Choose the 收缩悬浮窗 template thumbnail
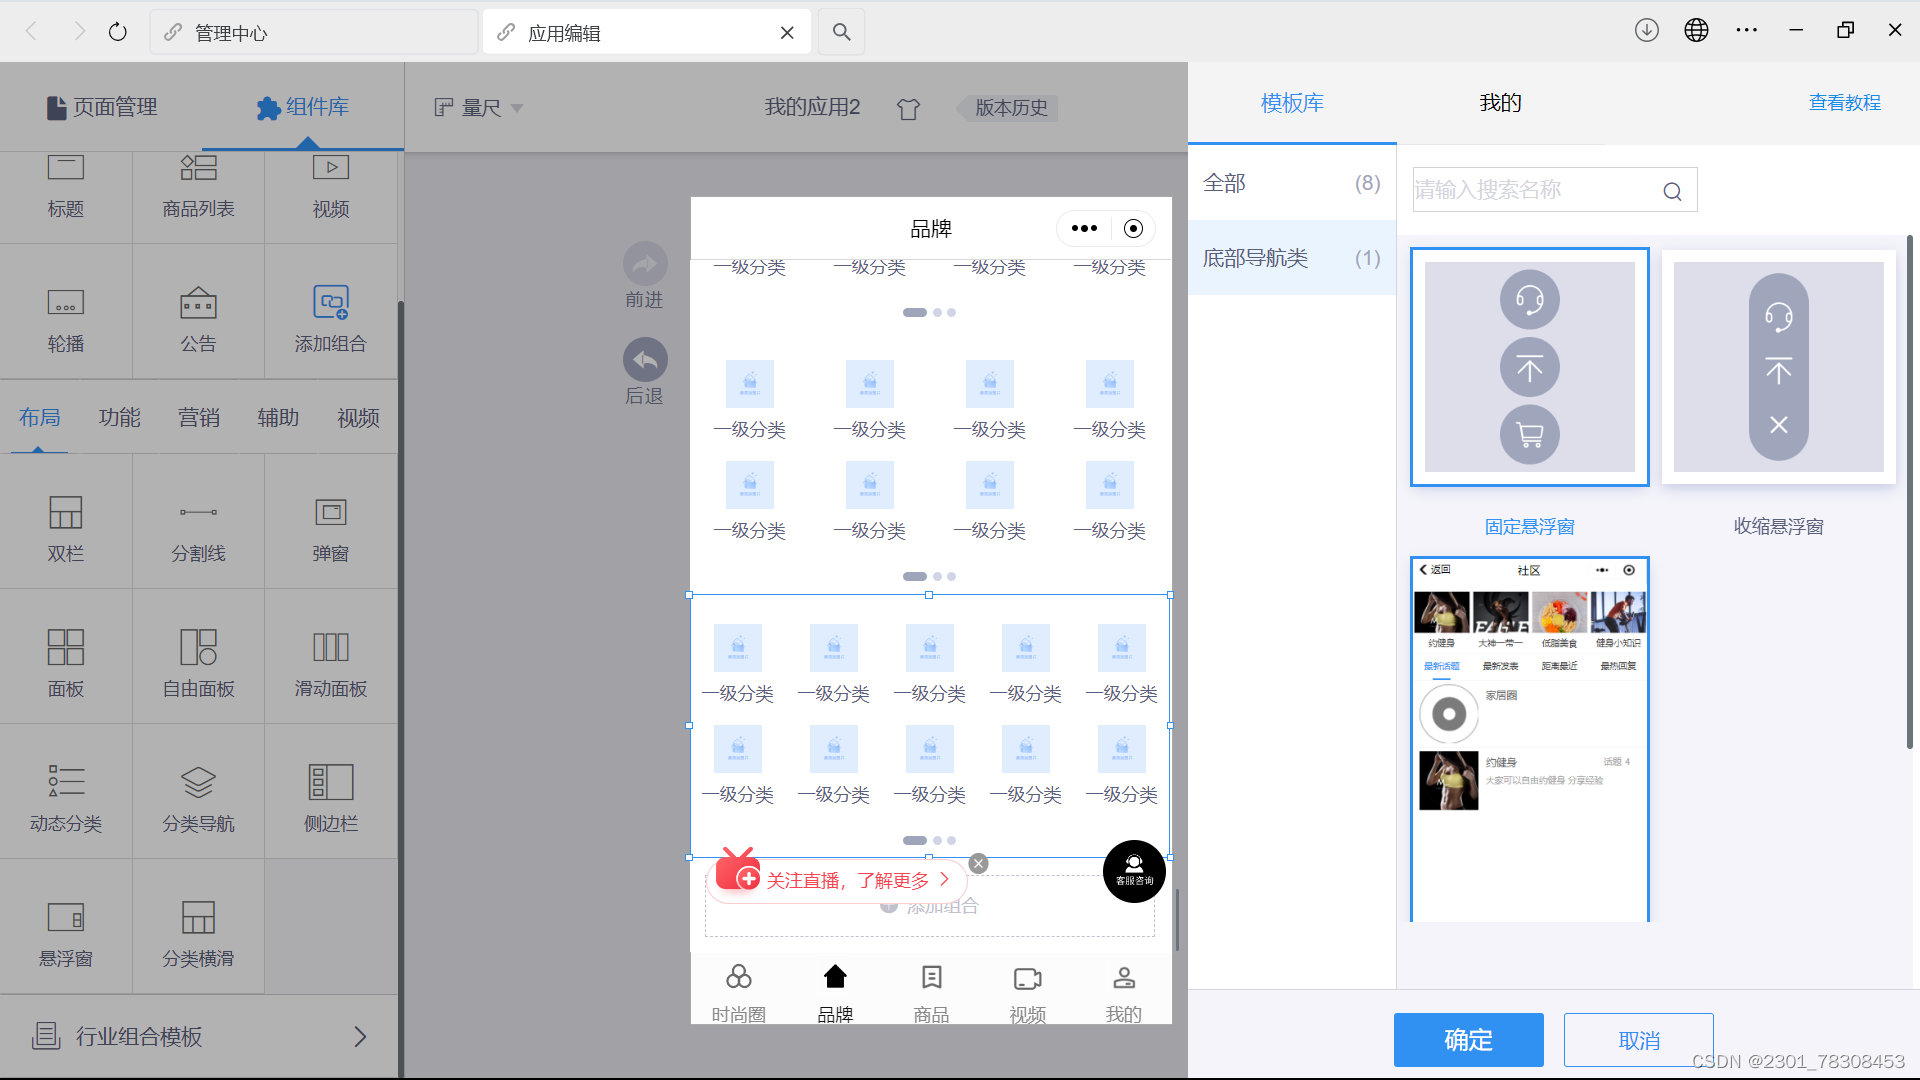This screenshot has height=1080, width=1920. [1778, 367]
